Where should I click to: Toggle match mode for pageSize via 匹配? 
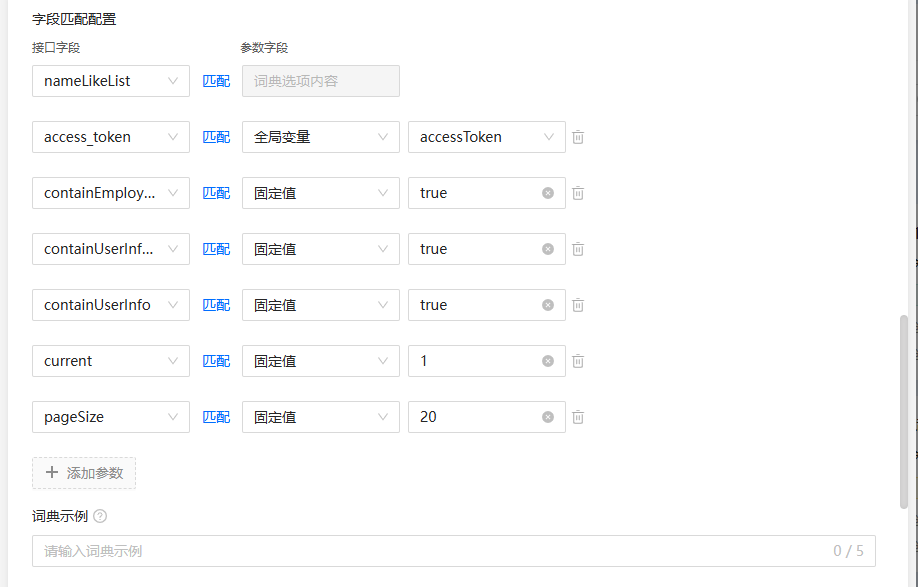pos(216,417)
